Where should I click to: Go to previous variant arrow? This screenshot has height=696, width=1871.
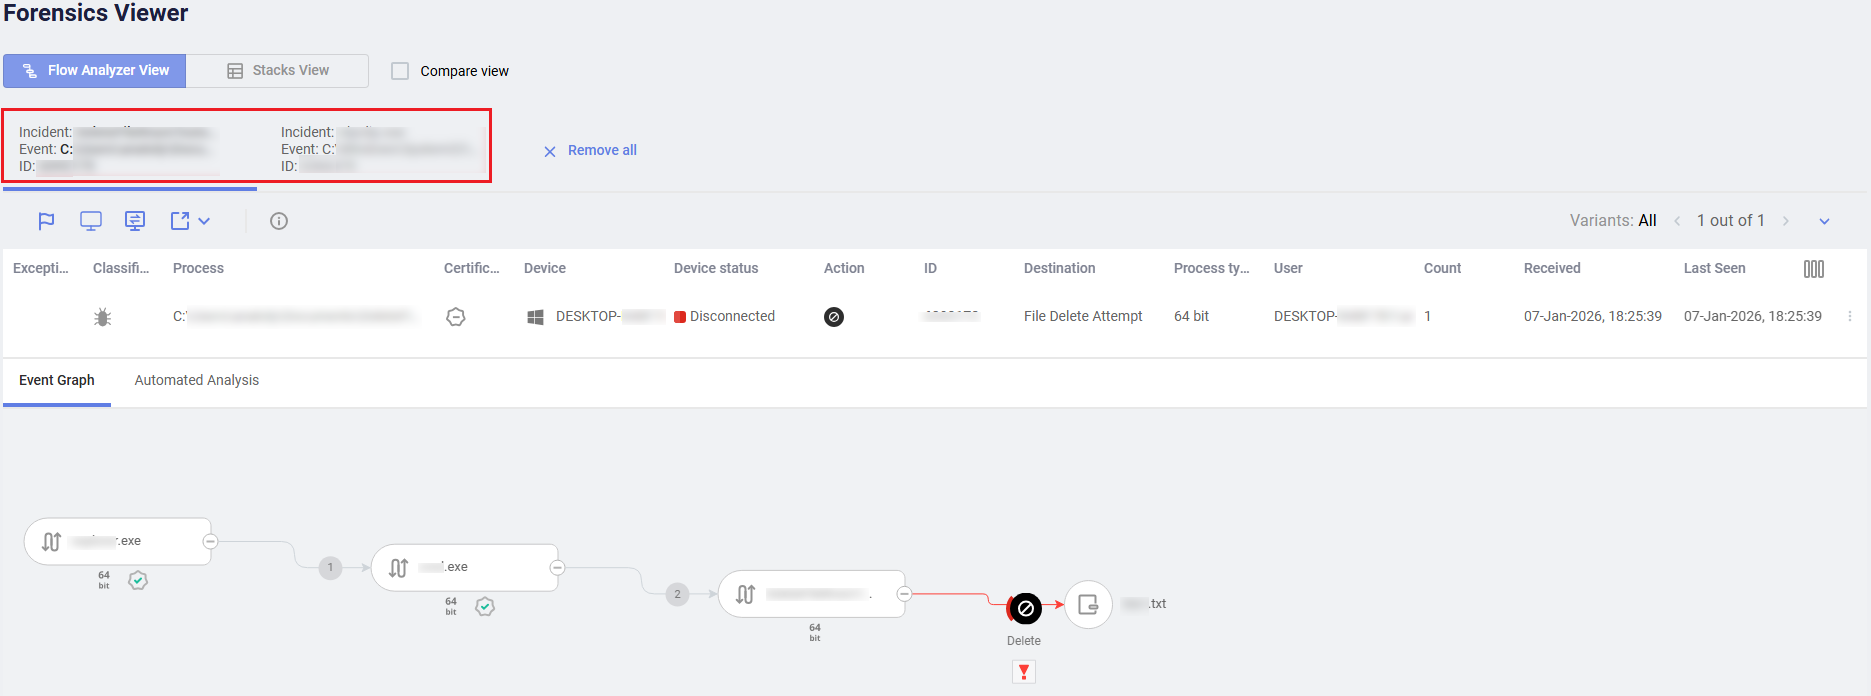(1677, 221)
